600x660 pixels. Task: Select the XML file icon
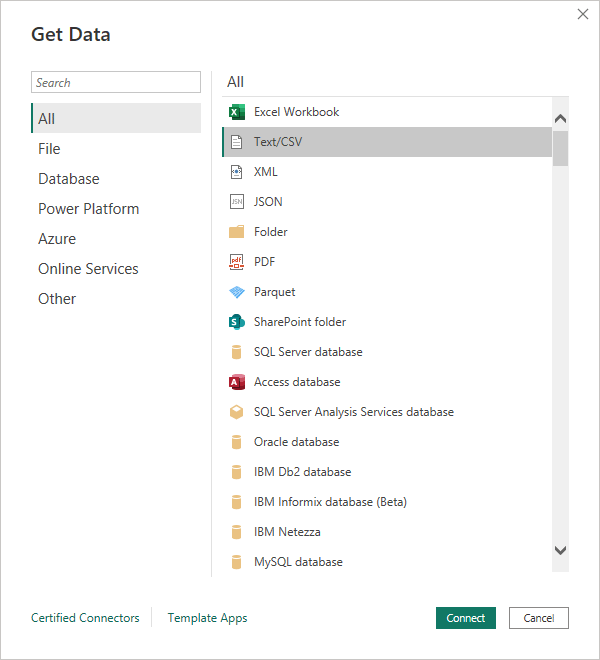point(237,172)
